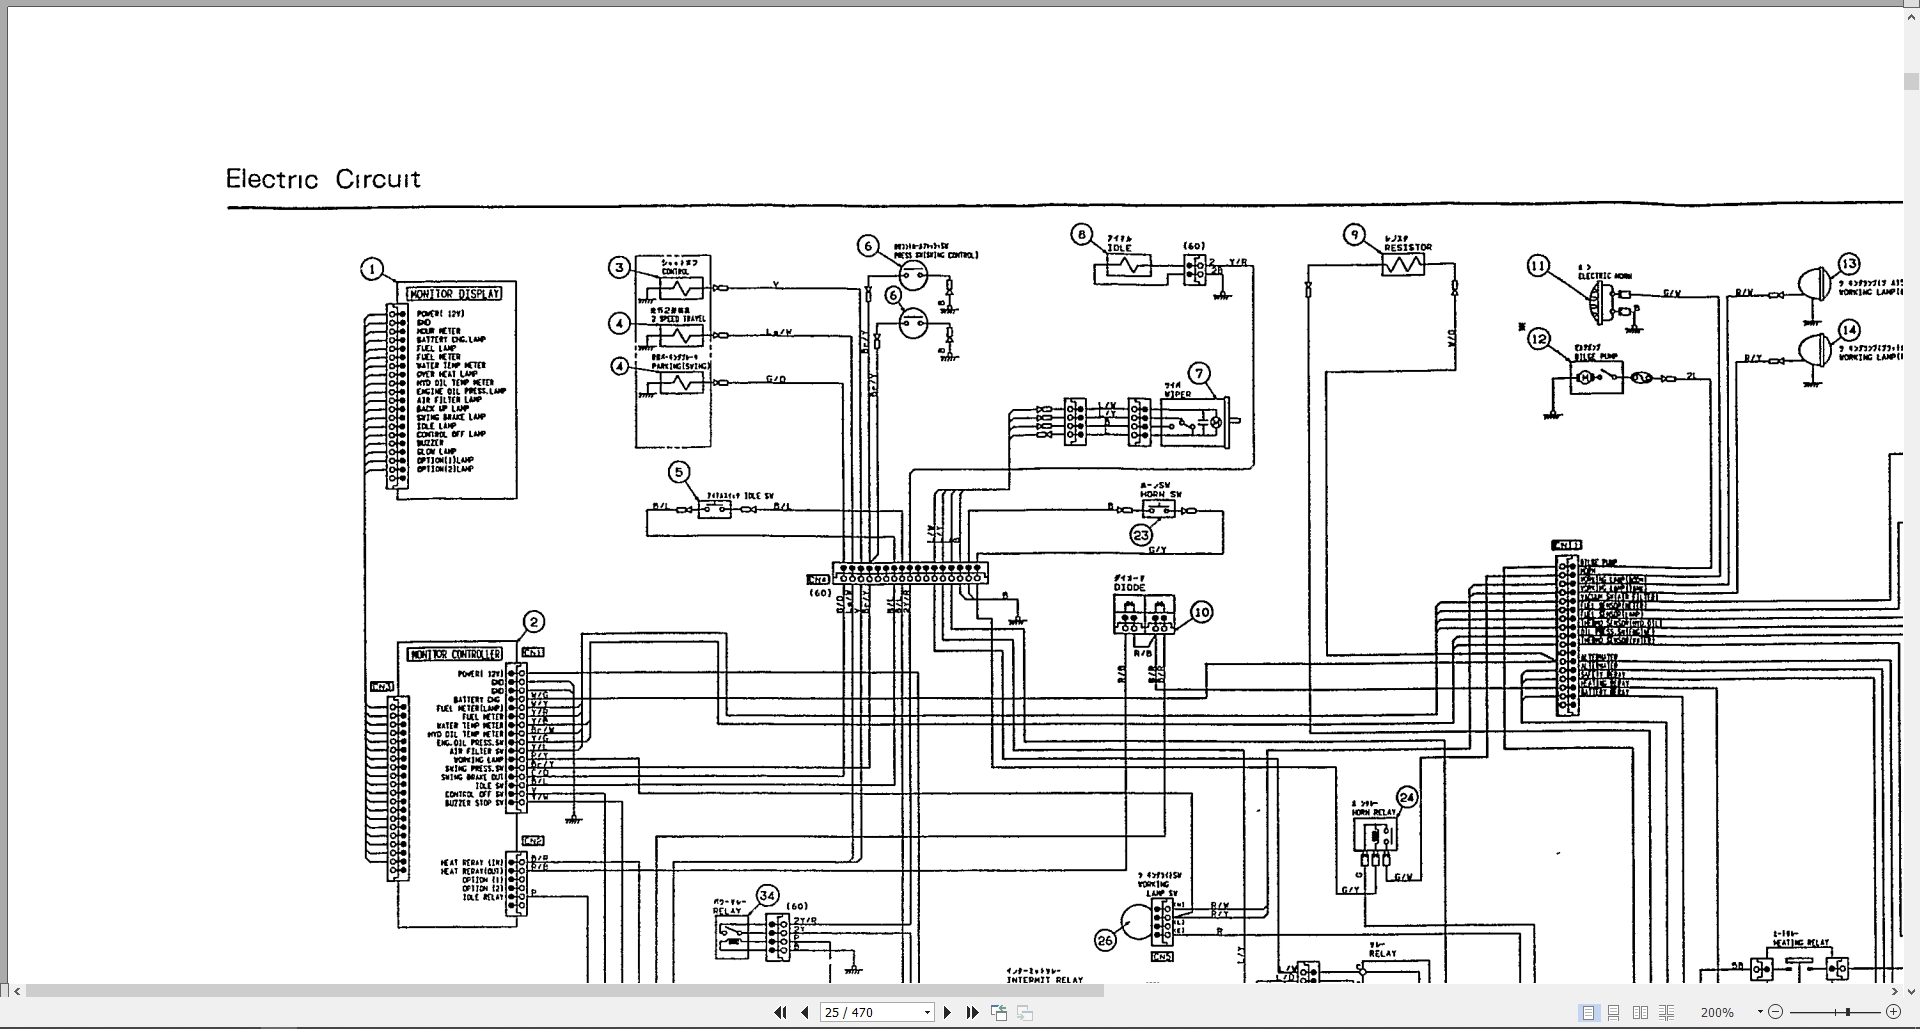
Task: Select the single page layout view
Action: click(1589, 1012)
